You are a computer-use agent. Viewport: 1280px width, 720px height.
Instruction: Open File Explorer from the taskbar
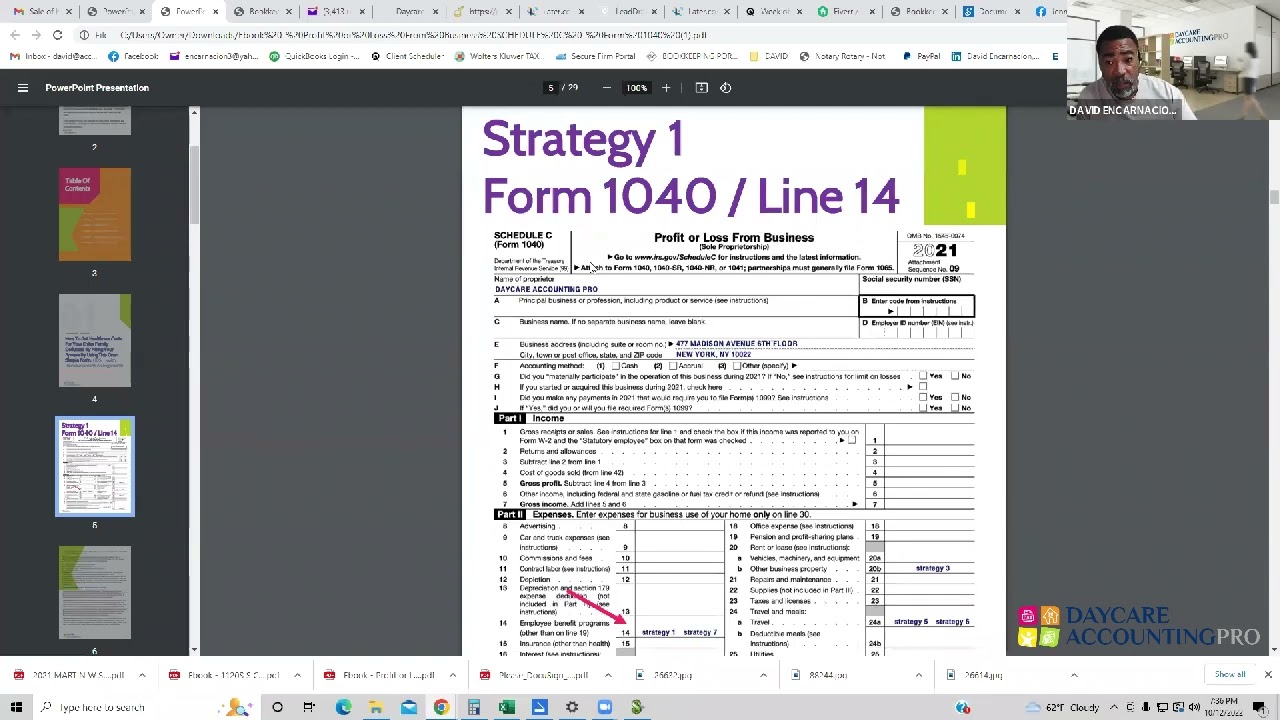point(376,707)
